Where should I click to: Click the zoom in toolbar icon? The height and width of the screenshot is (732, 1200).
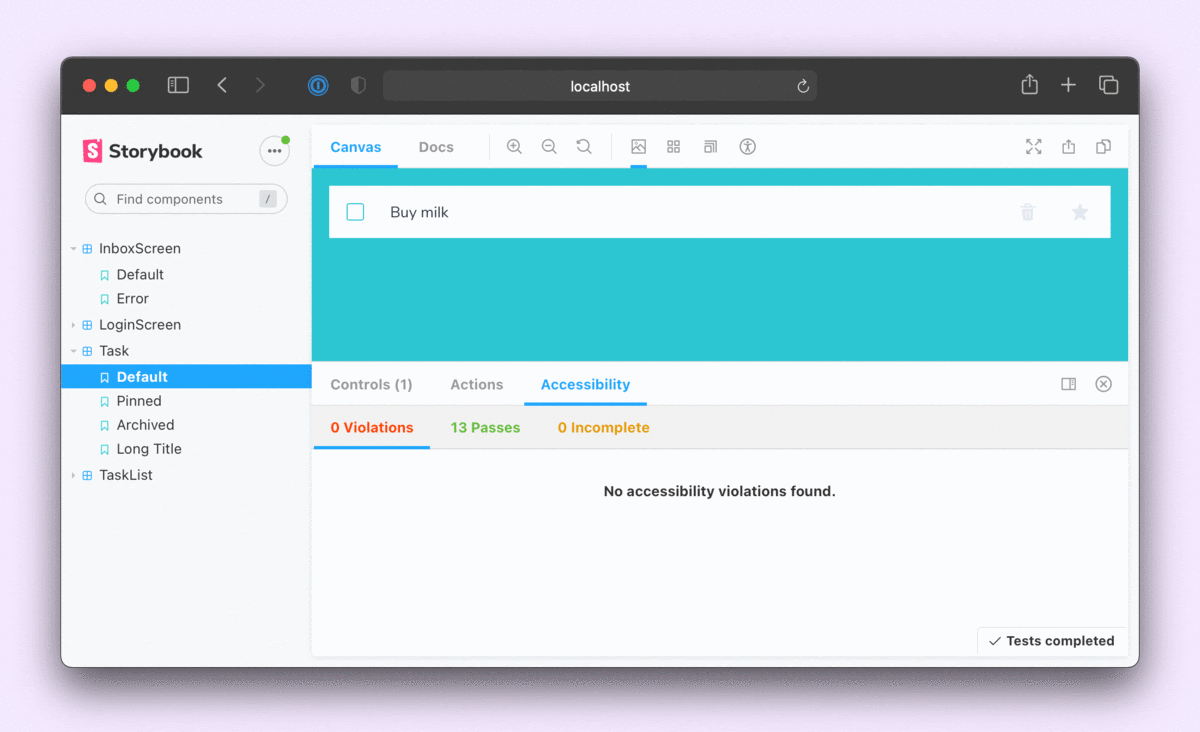514,147
